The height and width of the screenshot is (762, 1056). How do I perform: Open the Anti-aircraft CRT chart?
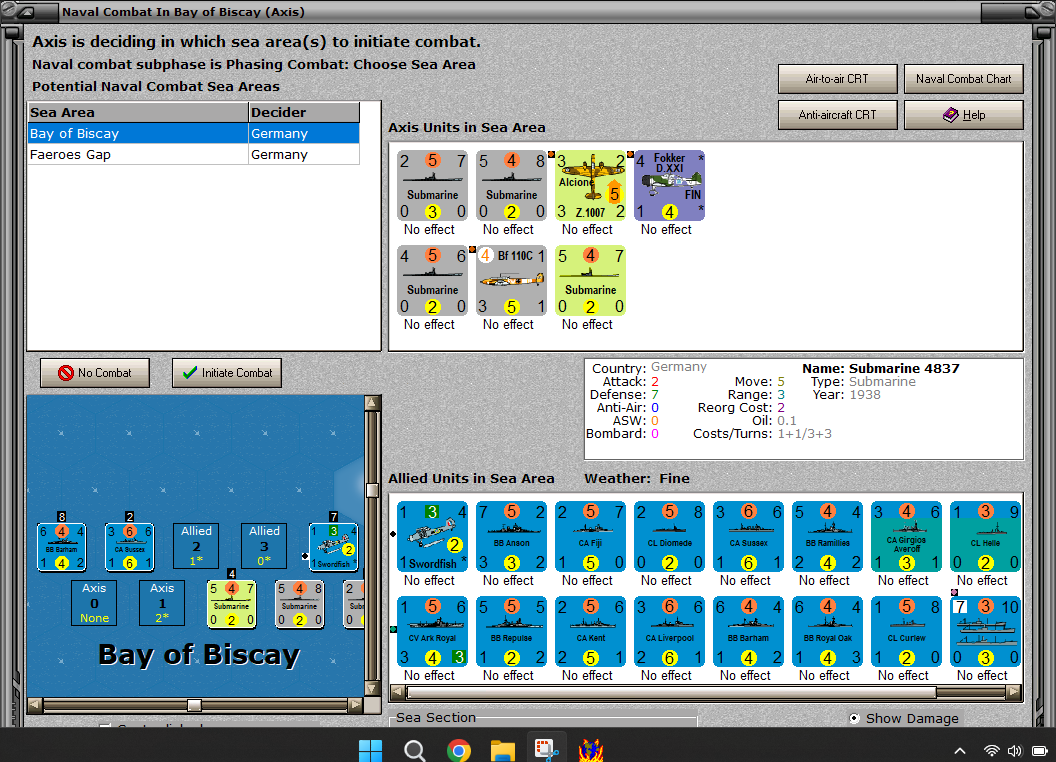[x=837, y=115]
